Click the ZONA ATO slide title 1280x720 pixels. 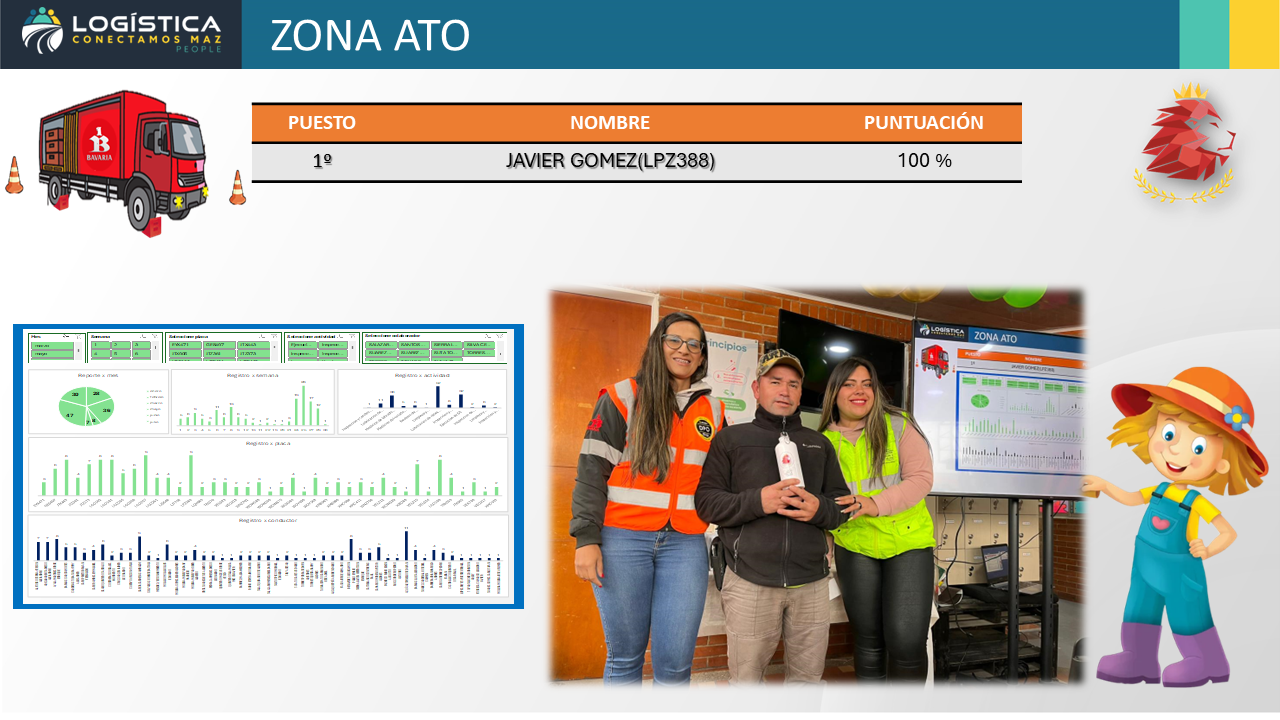[370, 36]
